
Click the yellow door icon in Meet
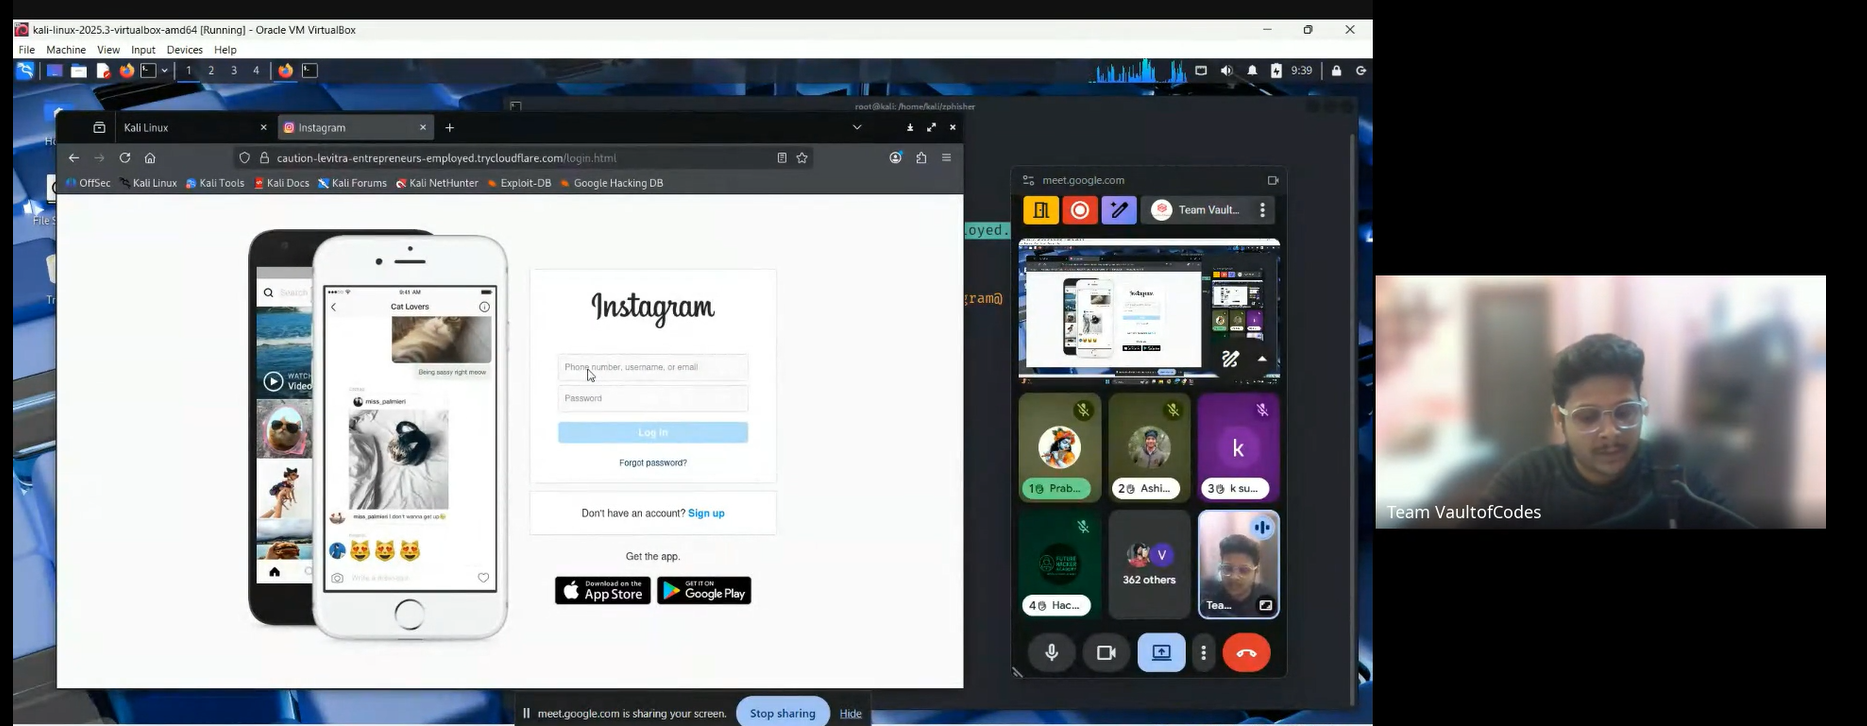1041,210
